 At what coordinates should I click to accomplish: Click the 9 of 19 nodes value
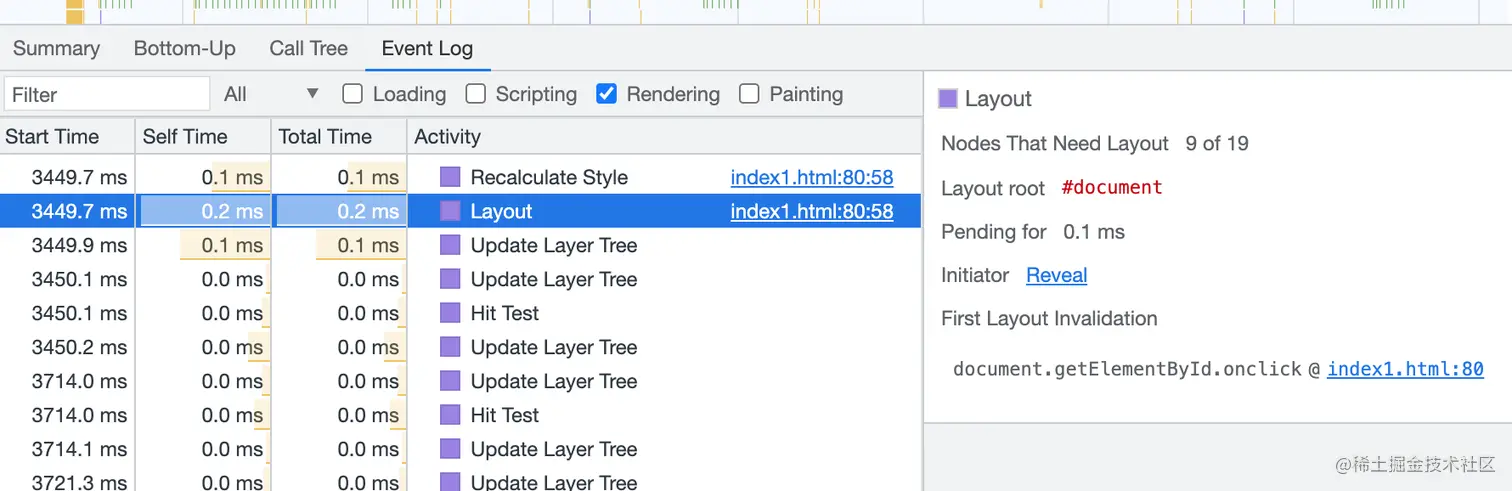(x=1217, y=143)
